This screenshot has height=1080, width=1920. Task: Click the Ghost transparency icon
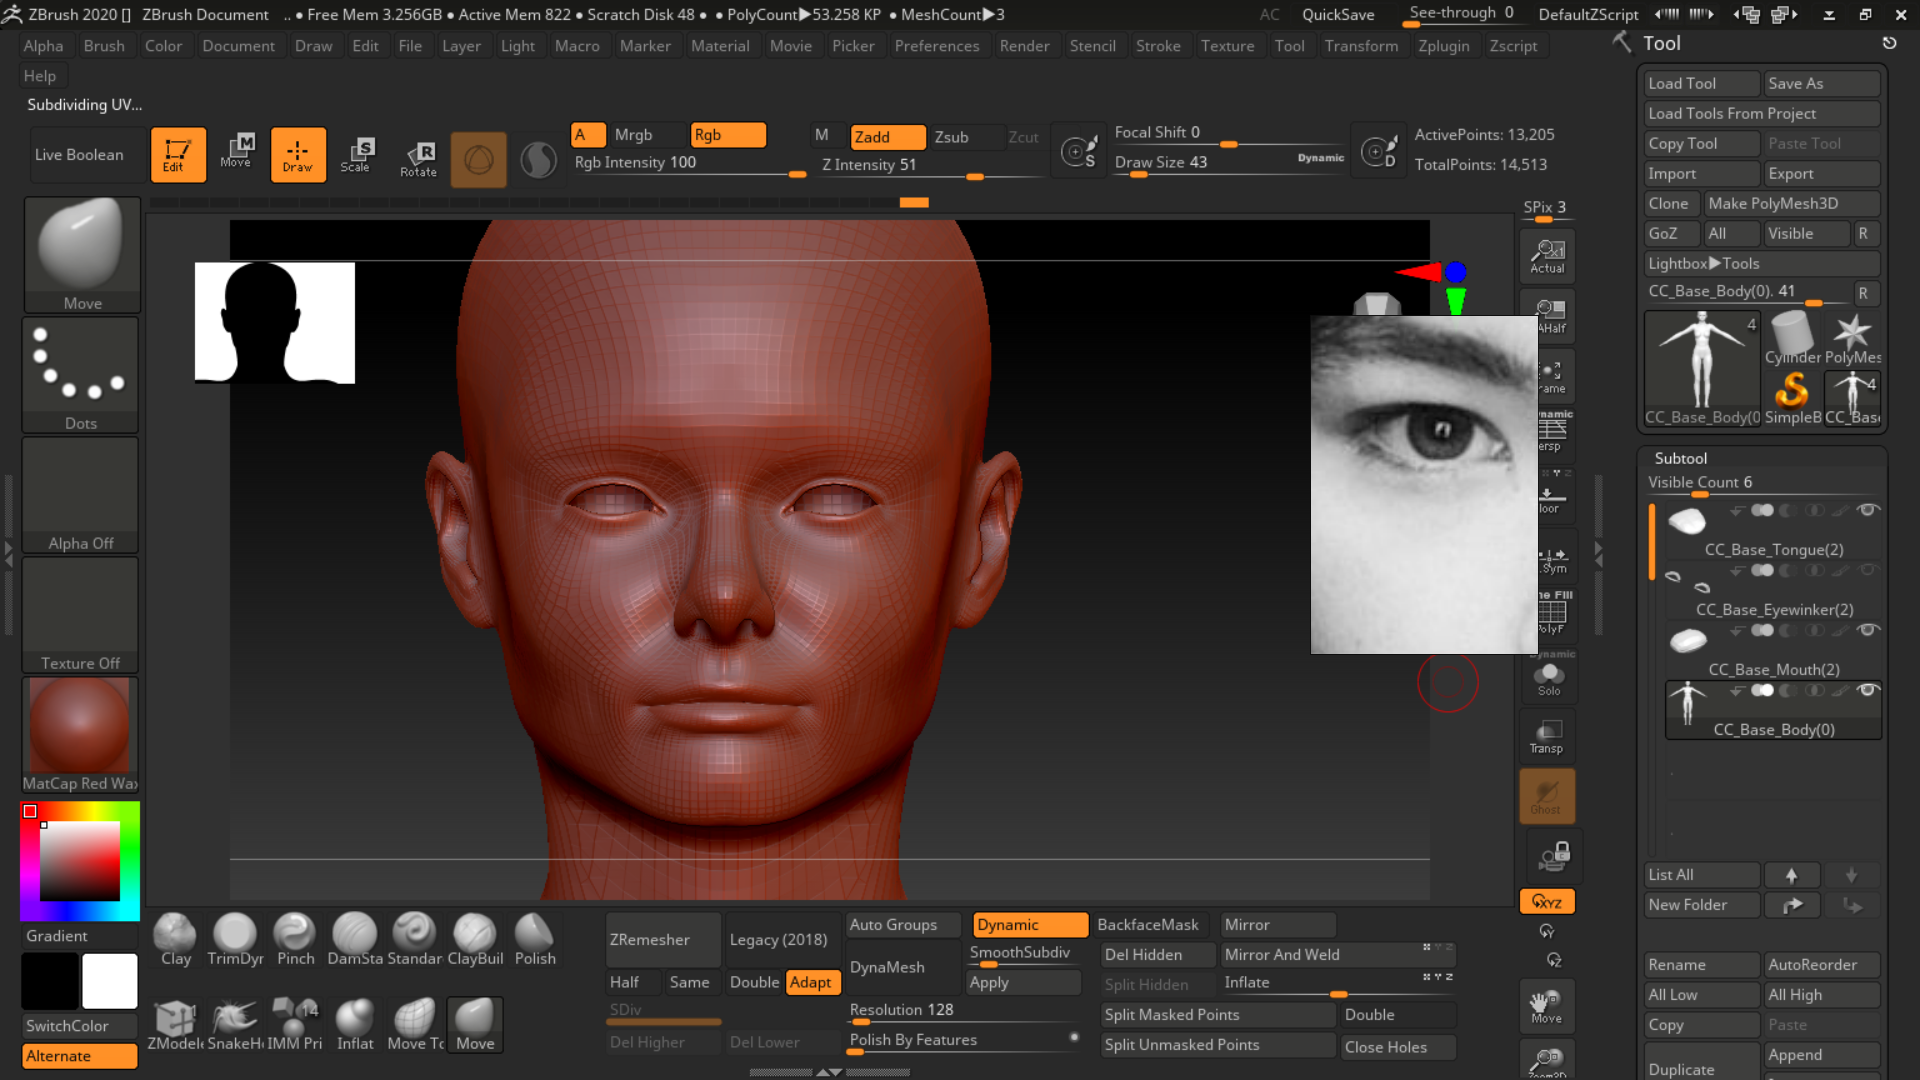(1547, 797)
